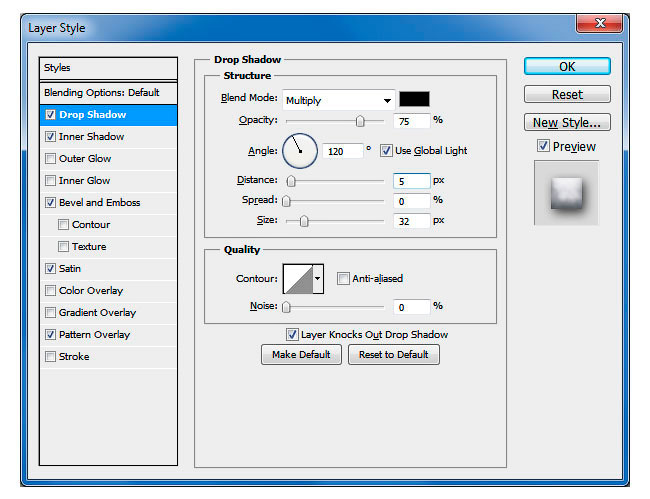The width and height of the screenshot is (650, 499).
Task: Enable the Texture sub-option checkbox
Action: pyautogui.click(x=63, y=247)
